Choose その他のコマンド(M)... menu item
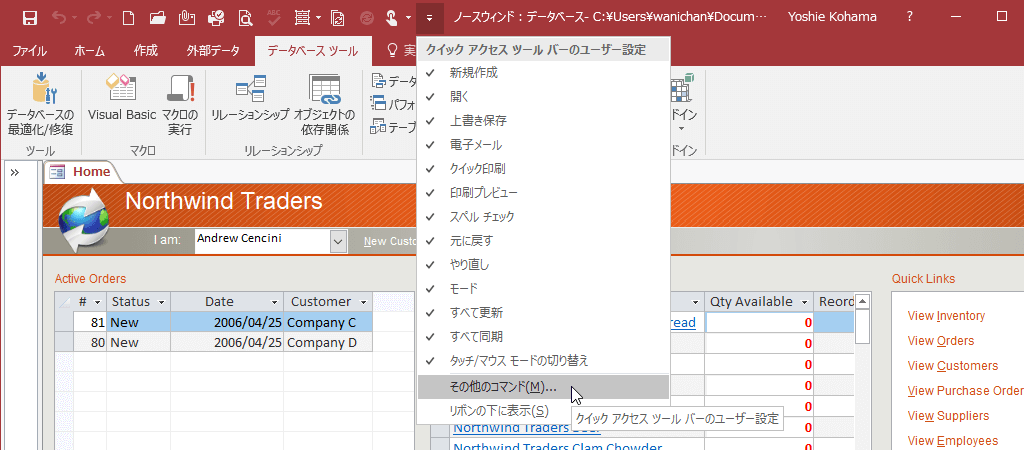 543,387
